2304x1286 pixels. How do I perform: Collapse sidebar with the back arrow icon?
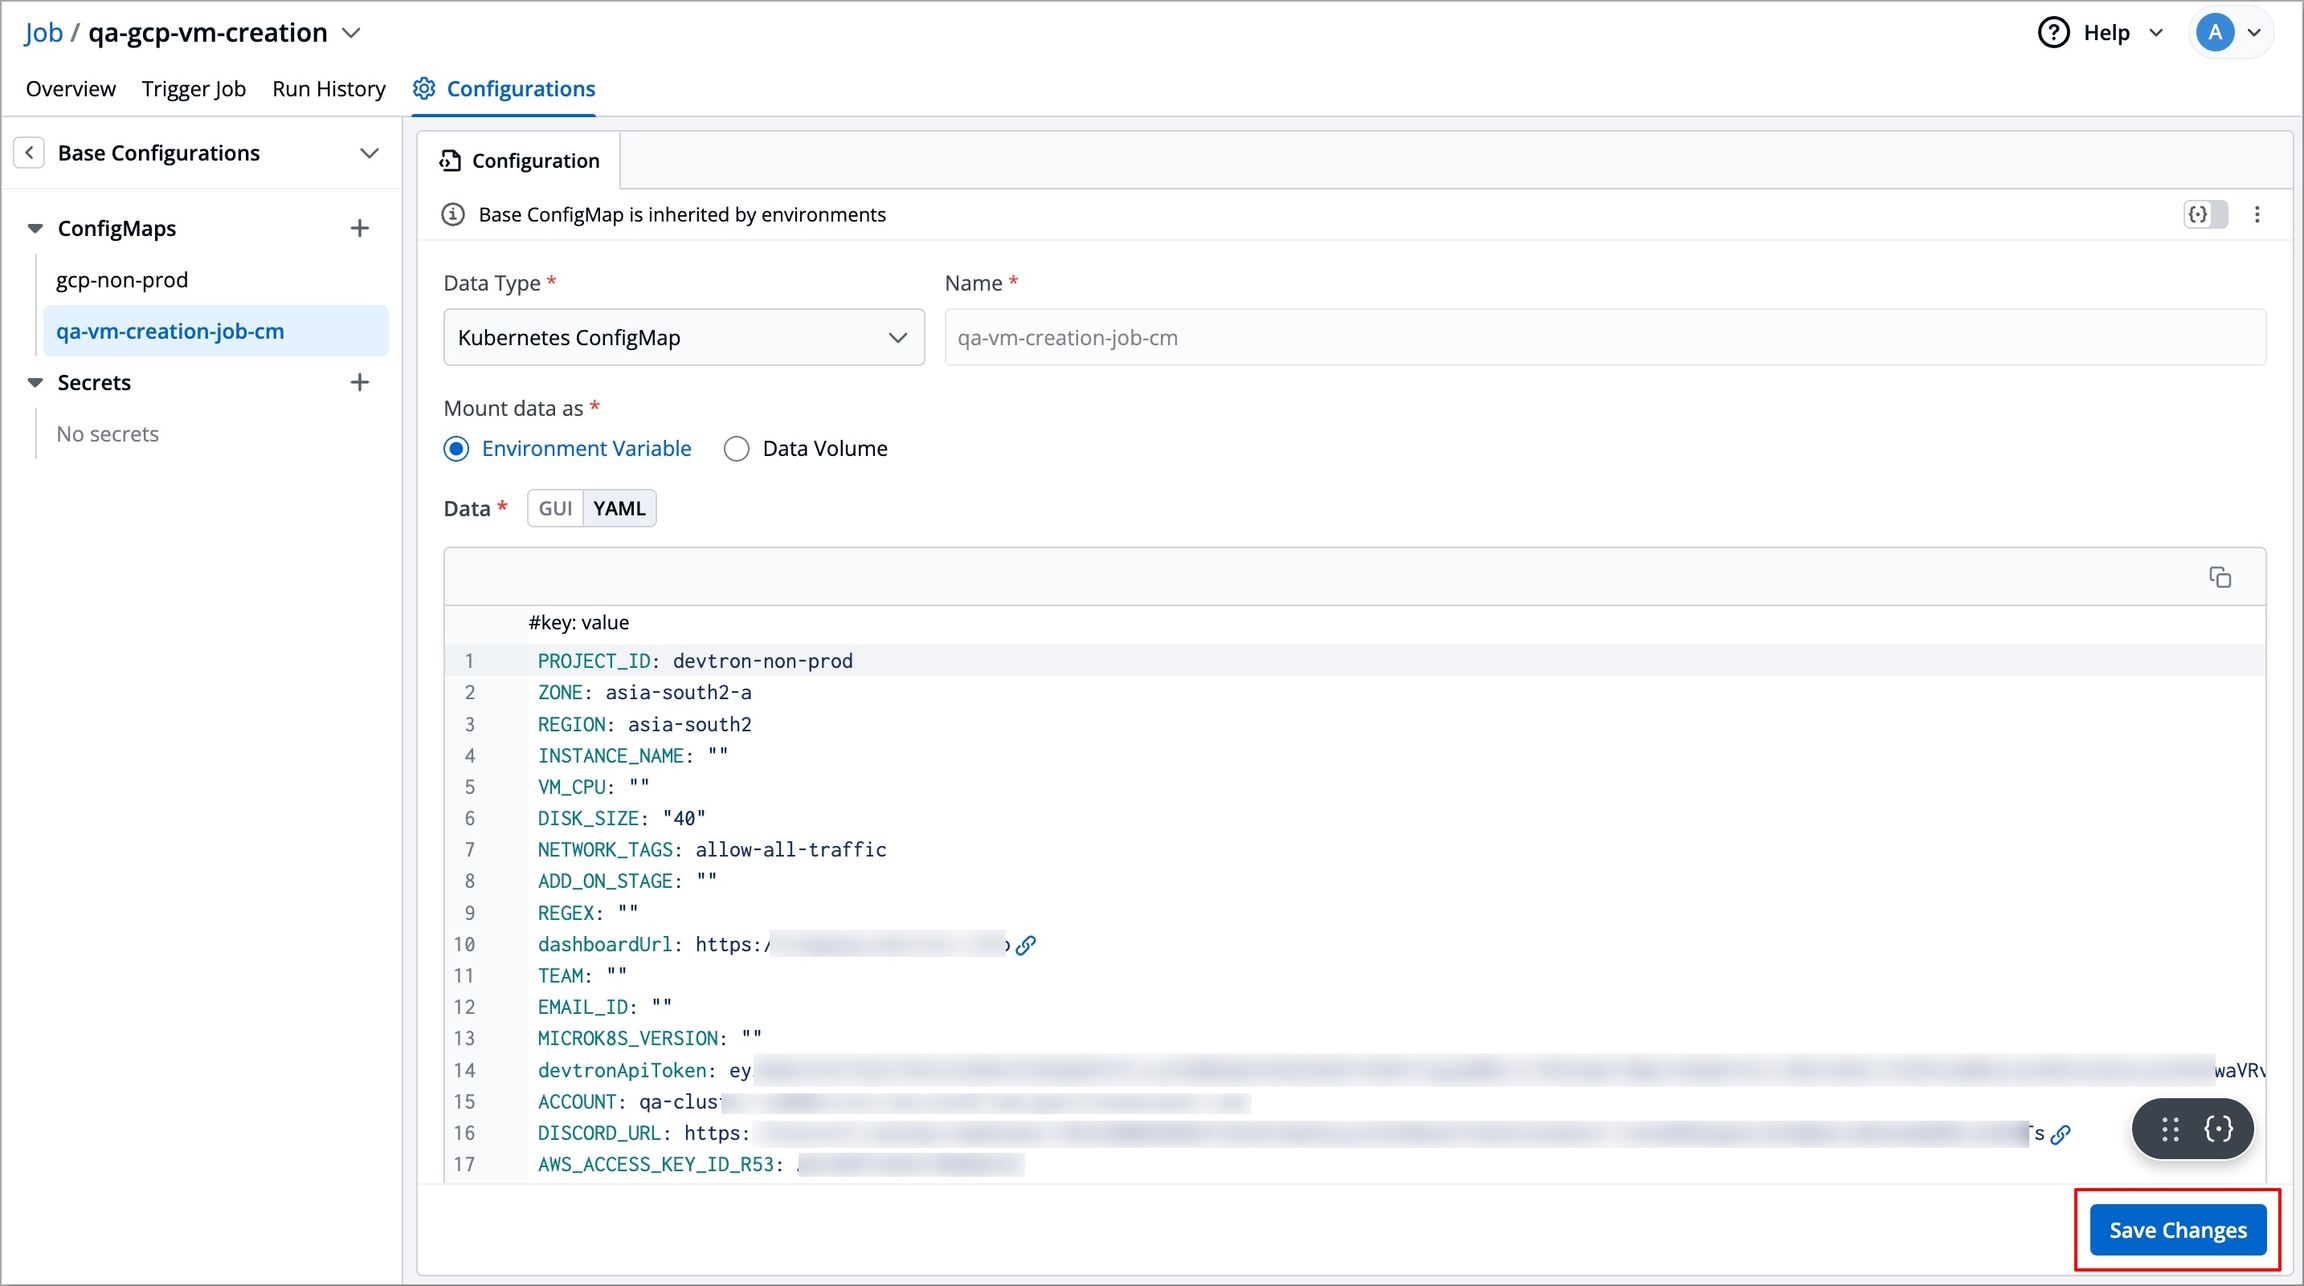tap(29, 152)
